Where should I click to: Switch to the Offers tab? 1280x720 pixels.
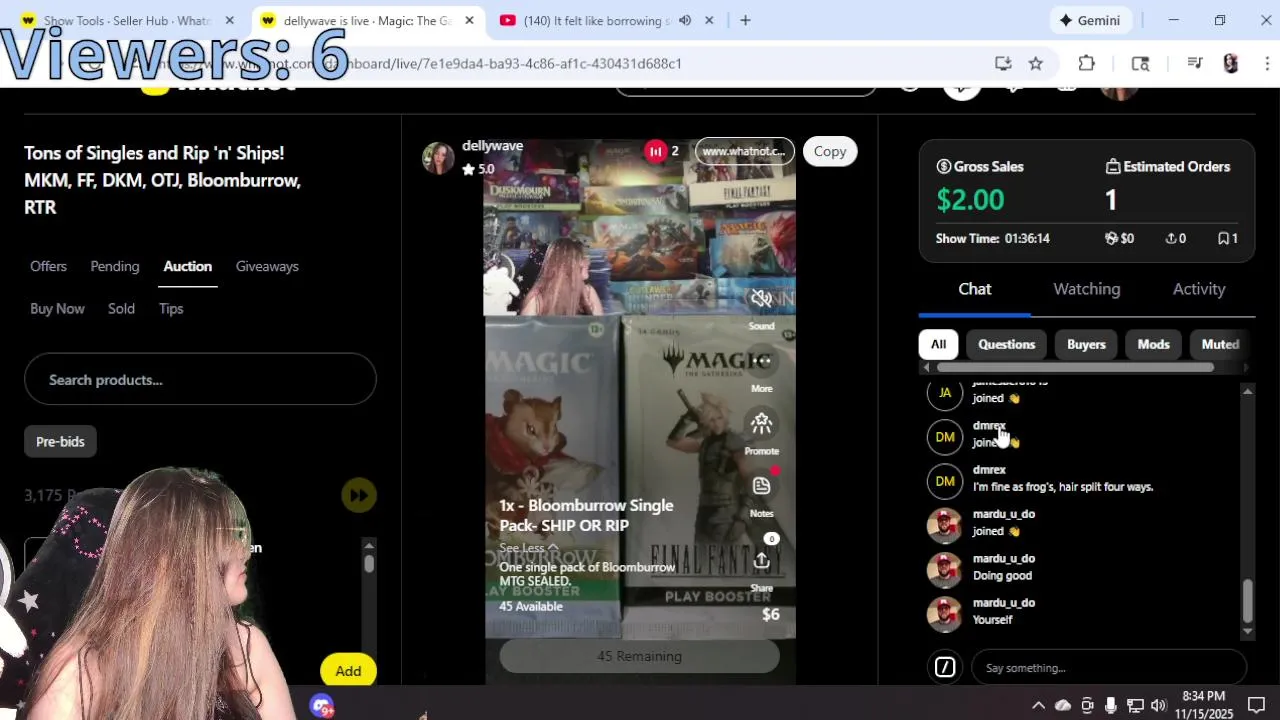click(48, 266)
